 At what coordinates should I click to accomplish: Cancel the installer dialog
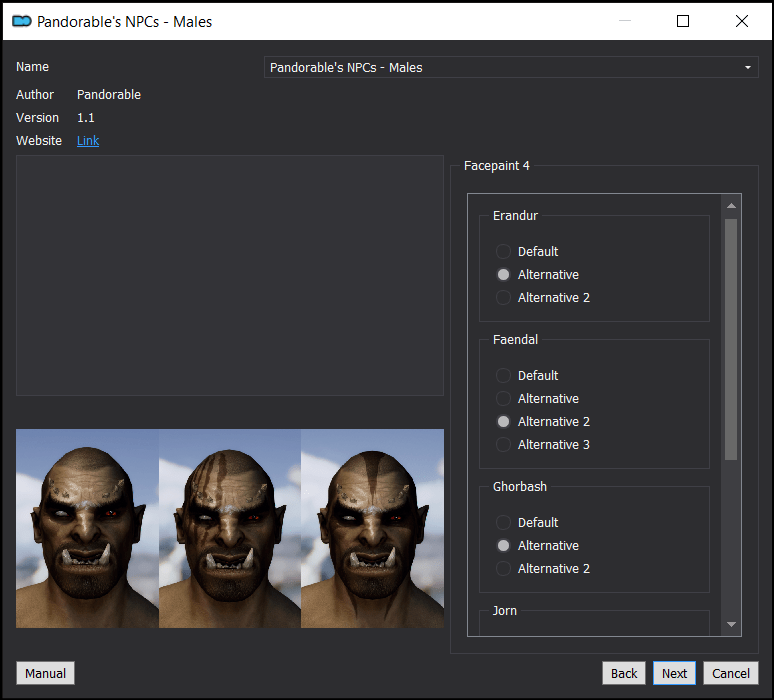731,673
